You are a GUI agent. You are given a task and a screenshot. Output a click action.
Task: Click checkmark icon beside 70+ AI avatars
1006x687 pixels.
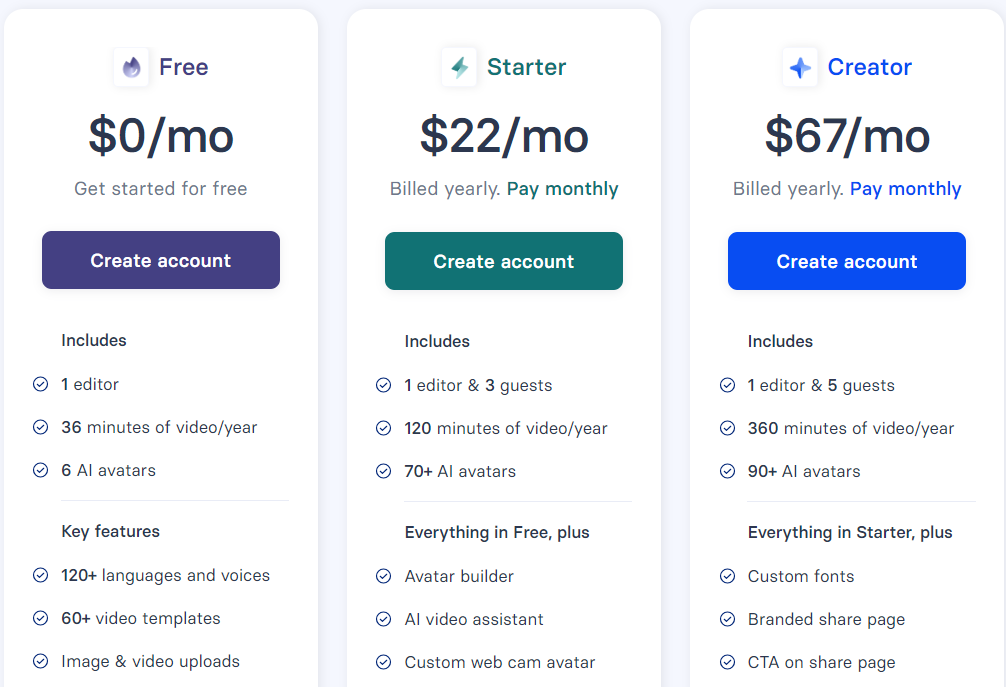click(384, 471)
